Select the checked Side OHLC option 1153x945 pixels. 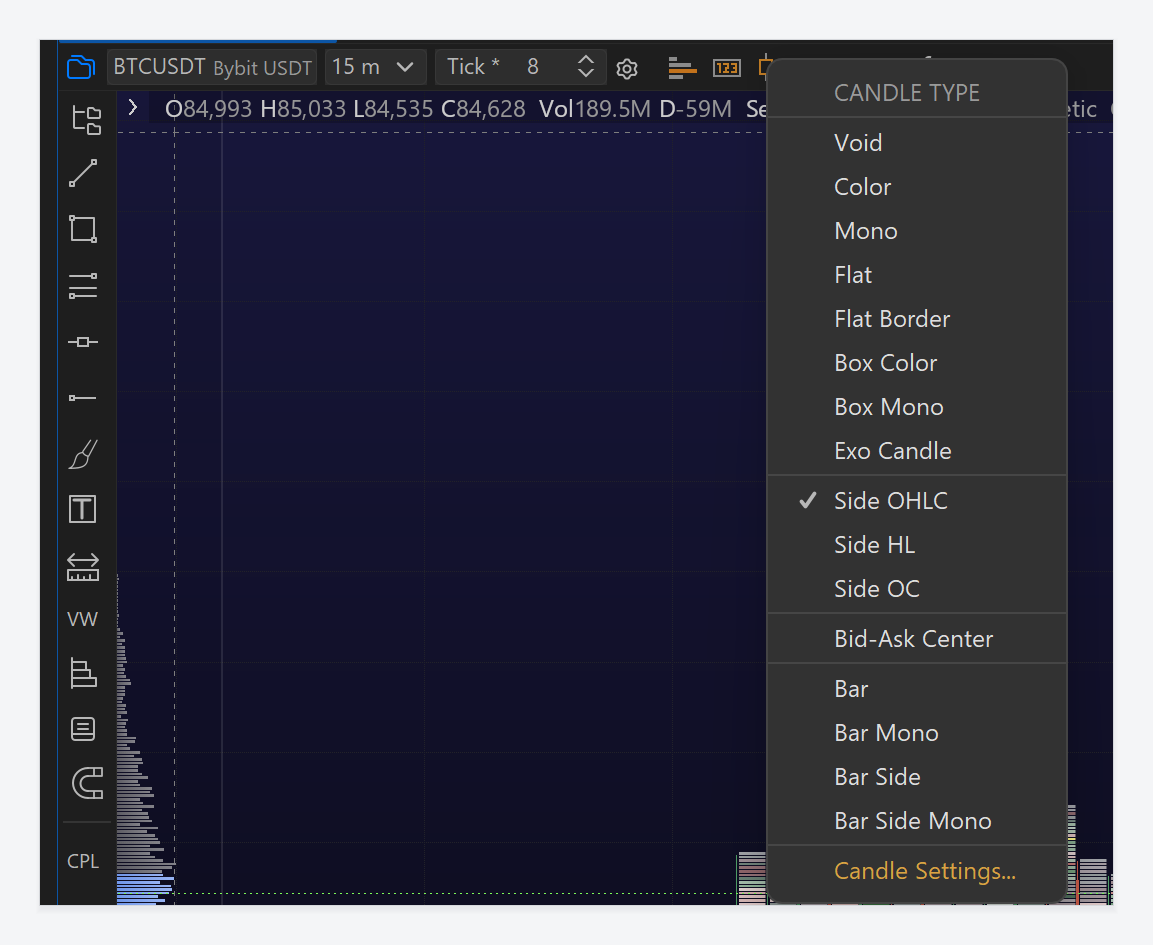[x=917, y=501]
